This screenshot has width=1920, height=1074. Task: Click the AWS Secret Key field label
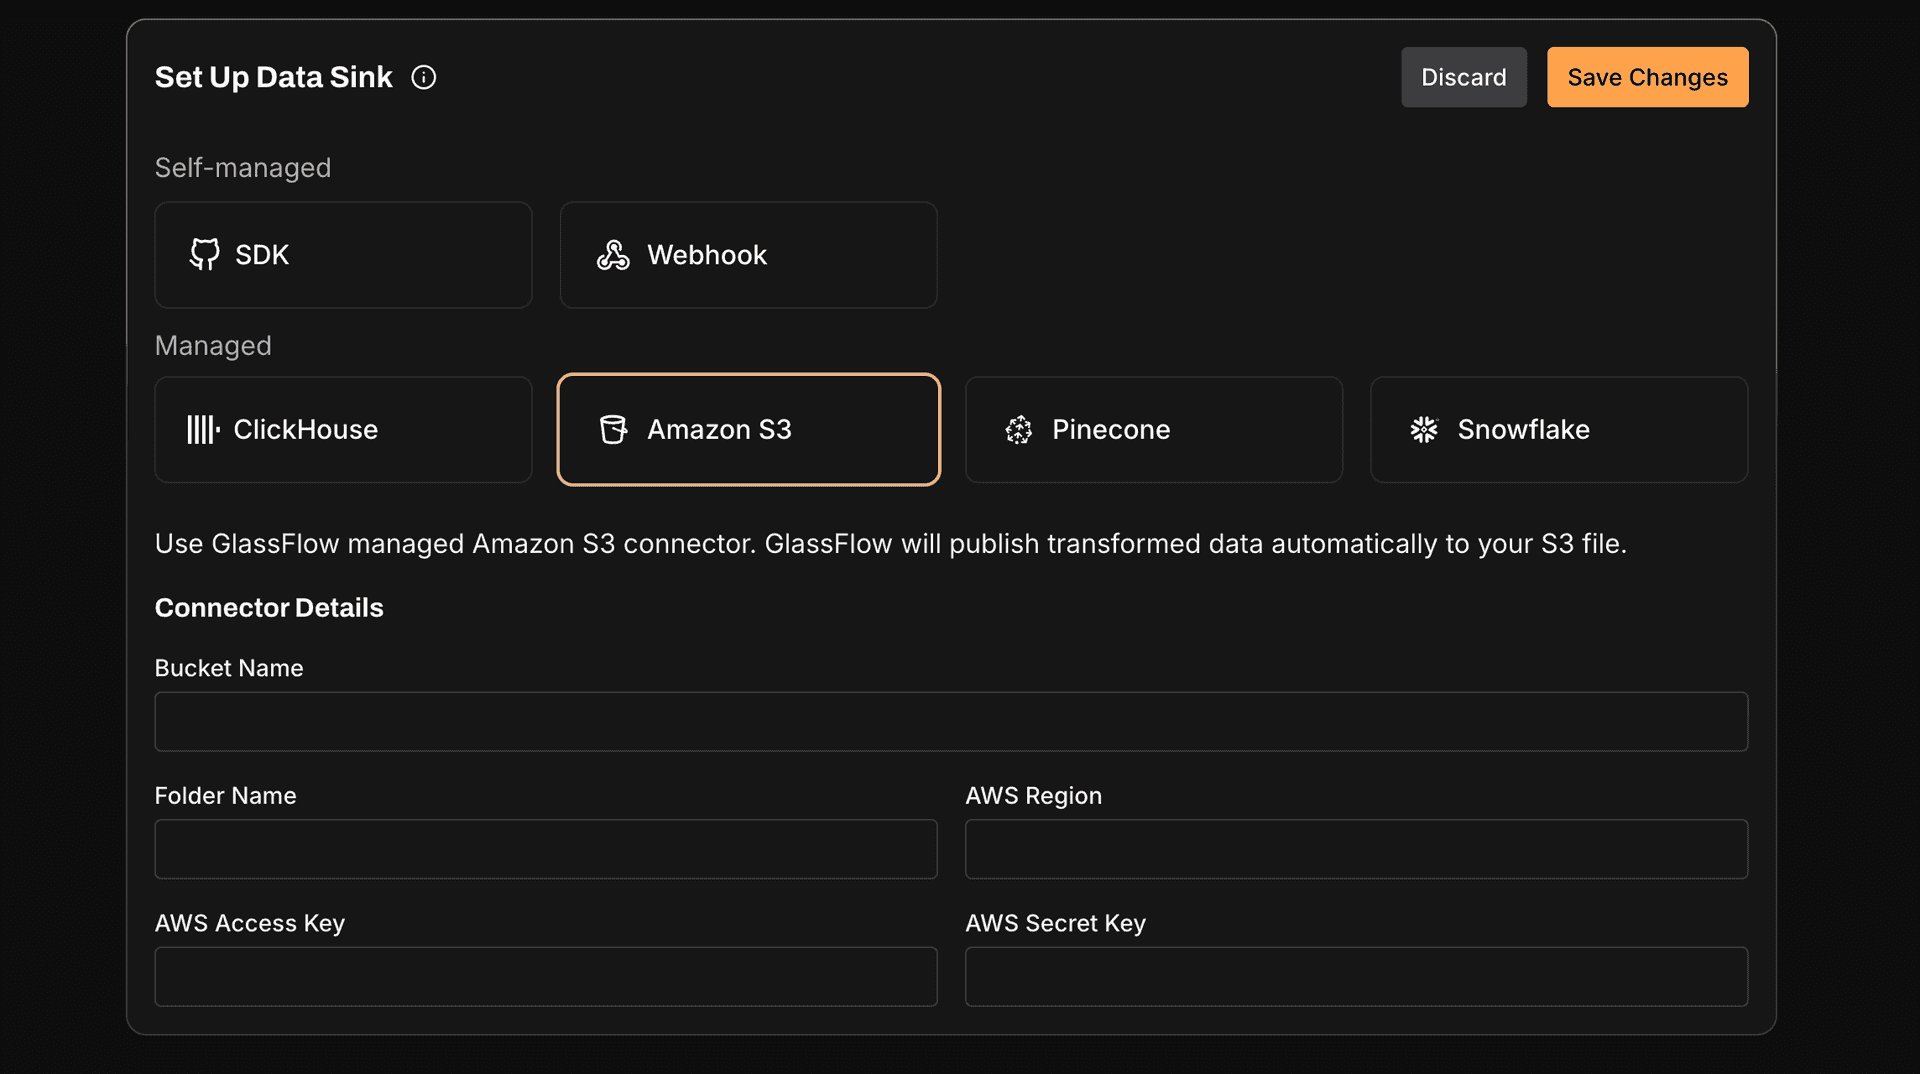[x=1055, y=923]
